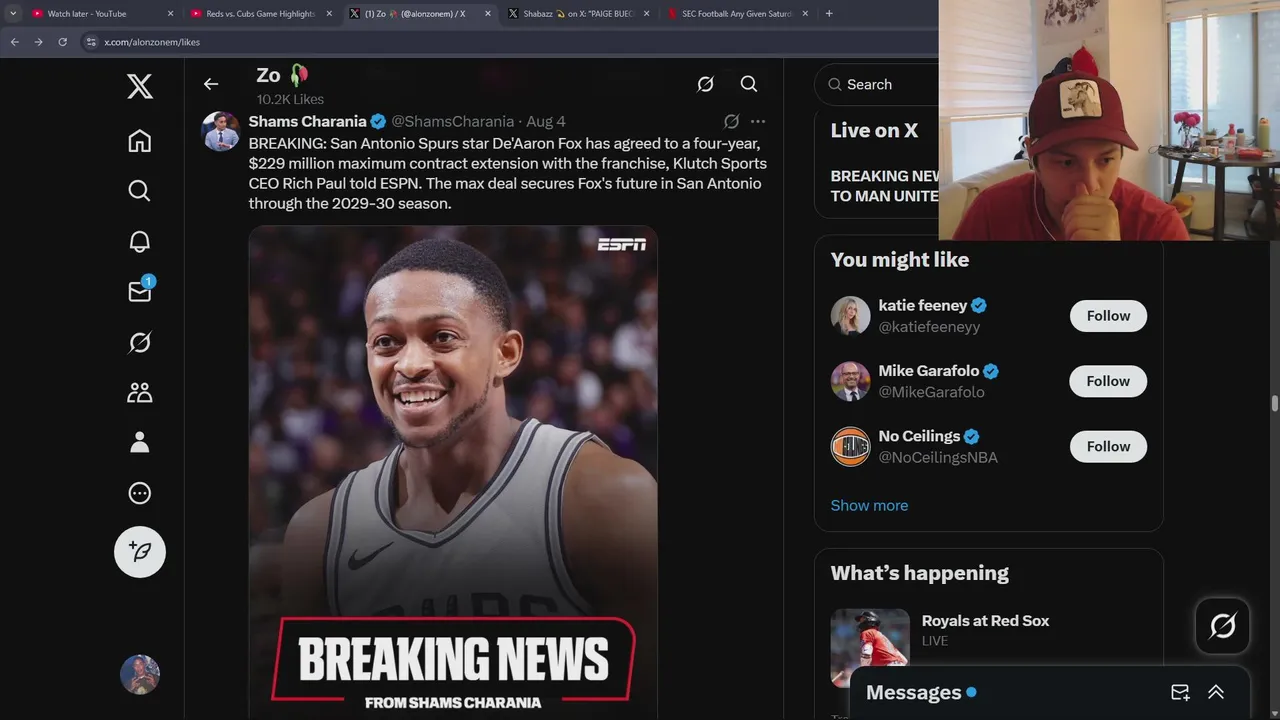Open Profile person icon in sidebar
1280x720 pixels.
(140, 442)
